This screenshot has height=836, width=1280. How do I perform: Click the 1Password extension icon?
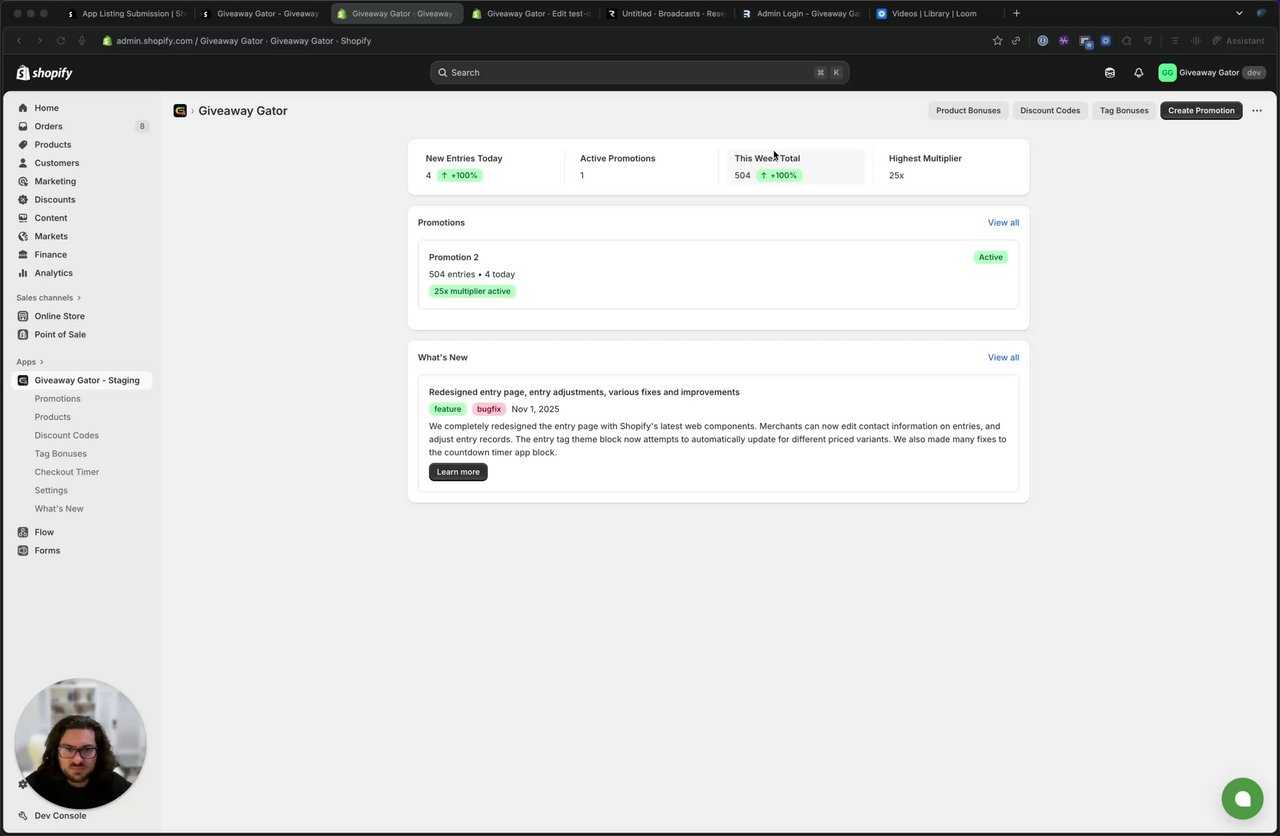click(x=1043, y=41)
